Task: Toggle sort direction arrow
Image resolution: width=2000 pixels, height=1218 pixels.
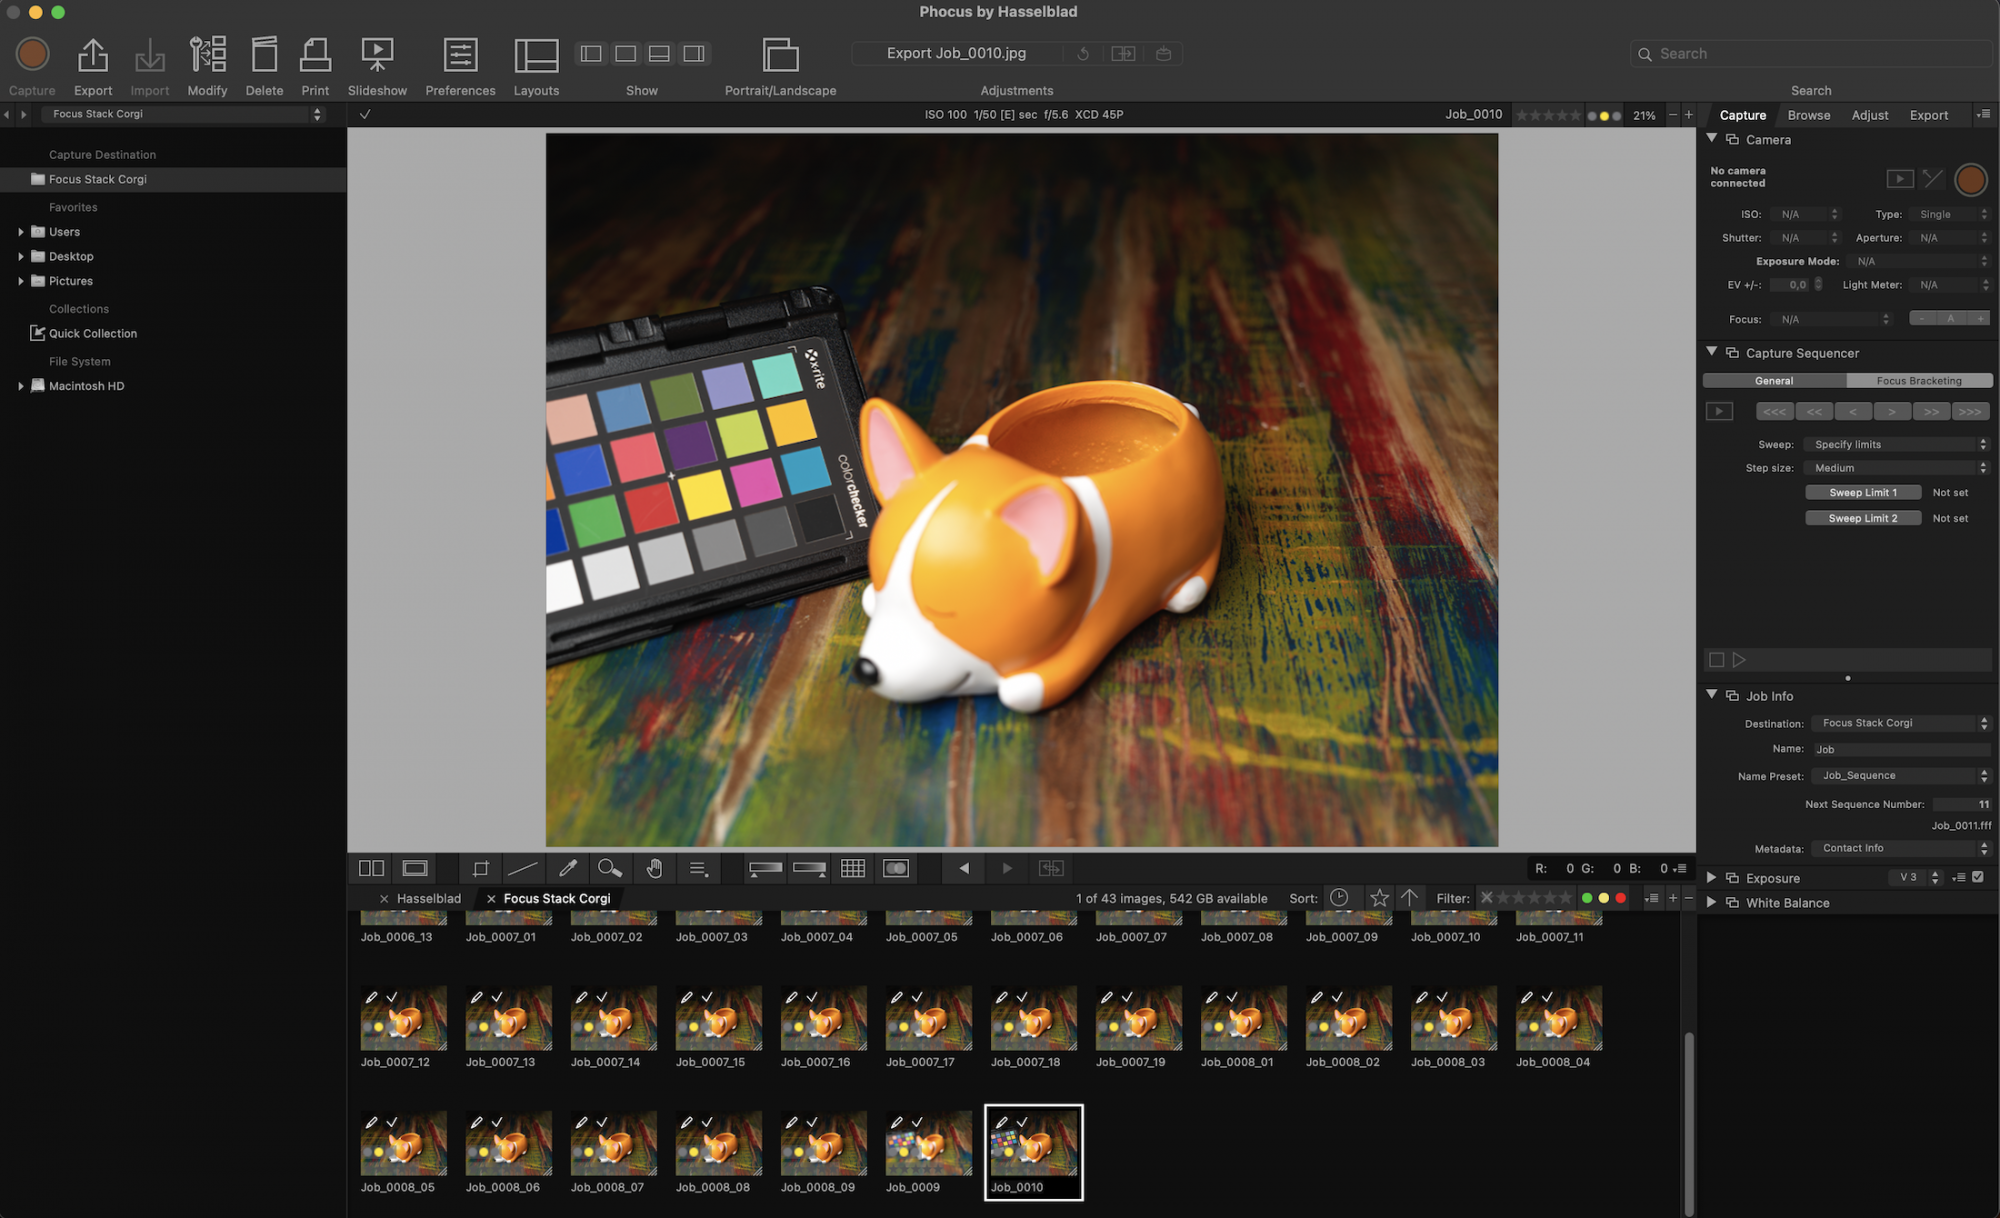Action: pyautogui.click(x=1409, y=898)
